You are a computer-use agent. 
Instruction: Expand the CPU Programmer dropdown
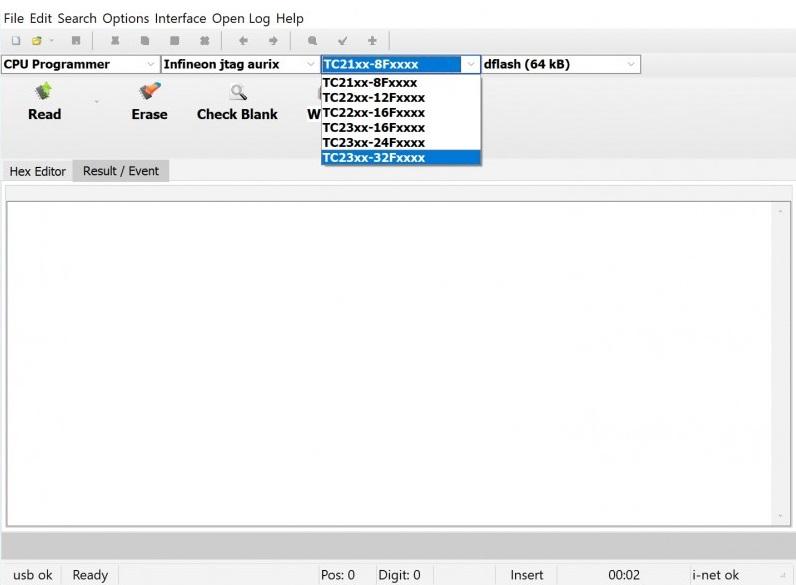pos(151,64)
